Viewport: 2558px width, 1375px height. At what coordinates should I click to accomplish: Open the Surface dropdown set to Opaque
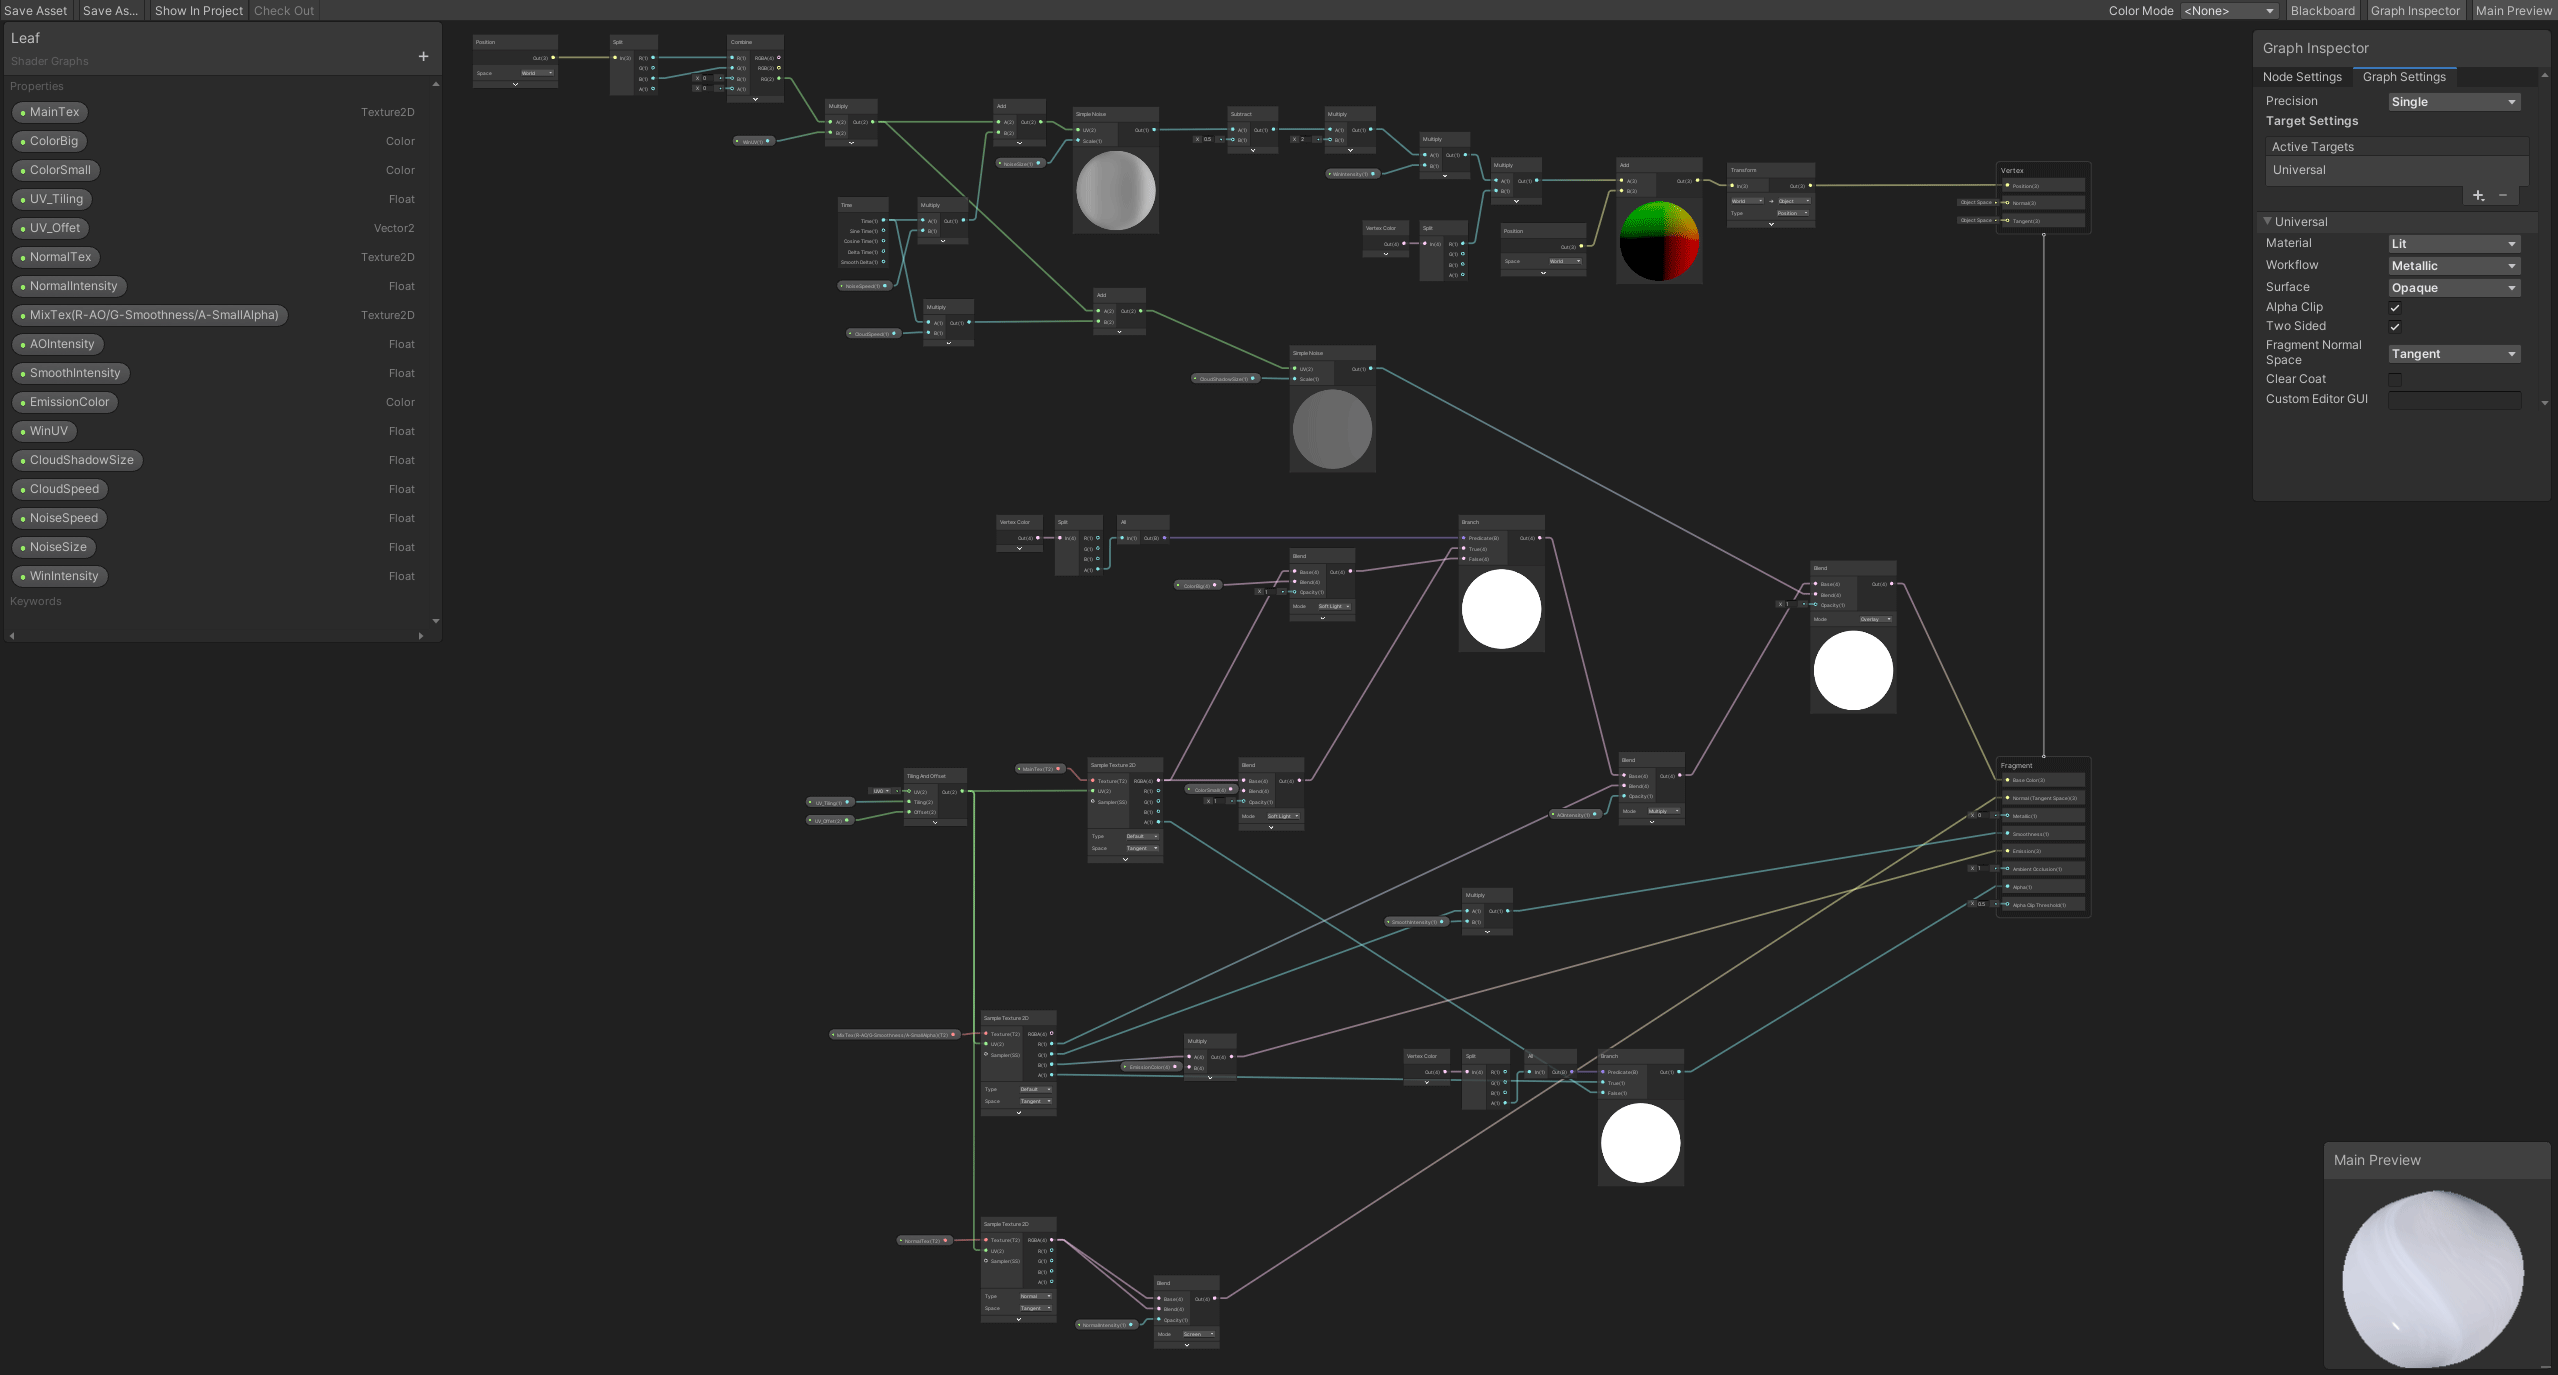coord(2454,288)
